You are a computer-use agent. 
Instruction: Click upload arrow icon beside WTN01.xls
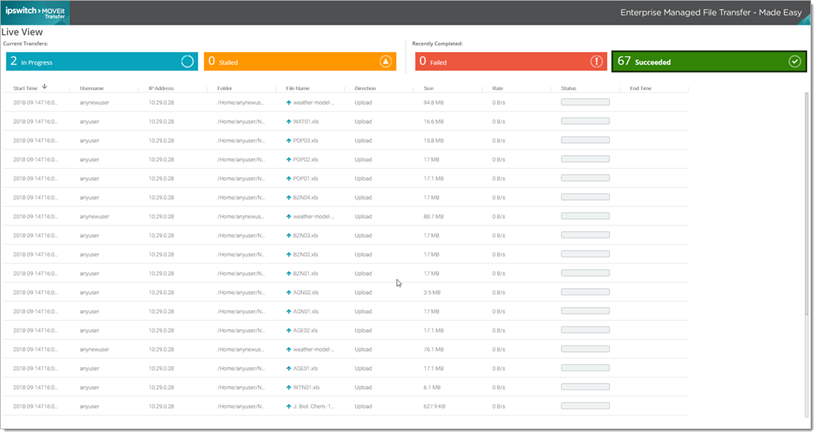click(x=289, y=387)
